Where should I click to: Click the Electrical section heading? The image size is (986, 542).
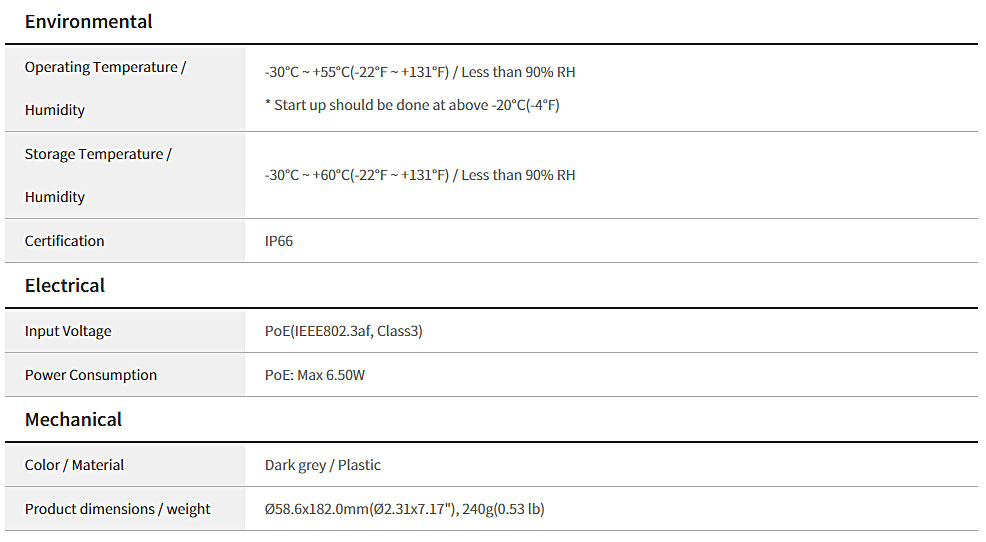point(65,285)
